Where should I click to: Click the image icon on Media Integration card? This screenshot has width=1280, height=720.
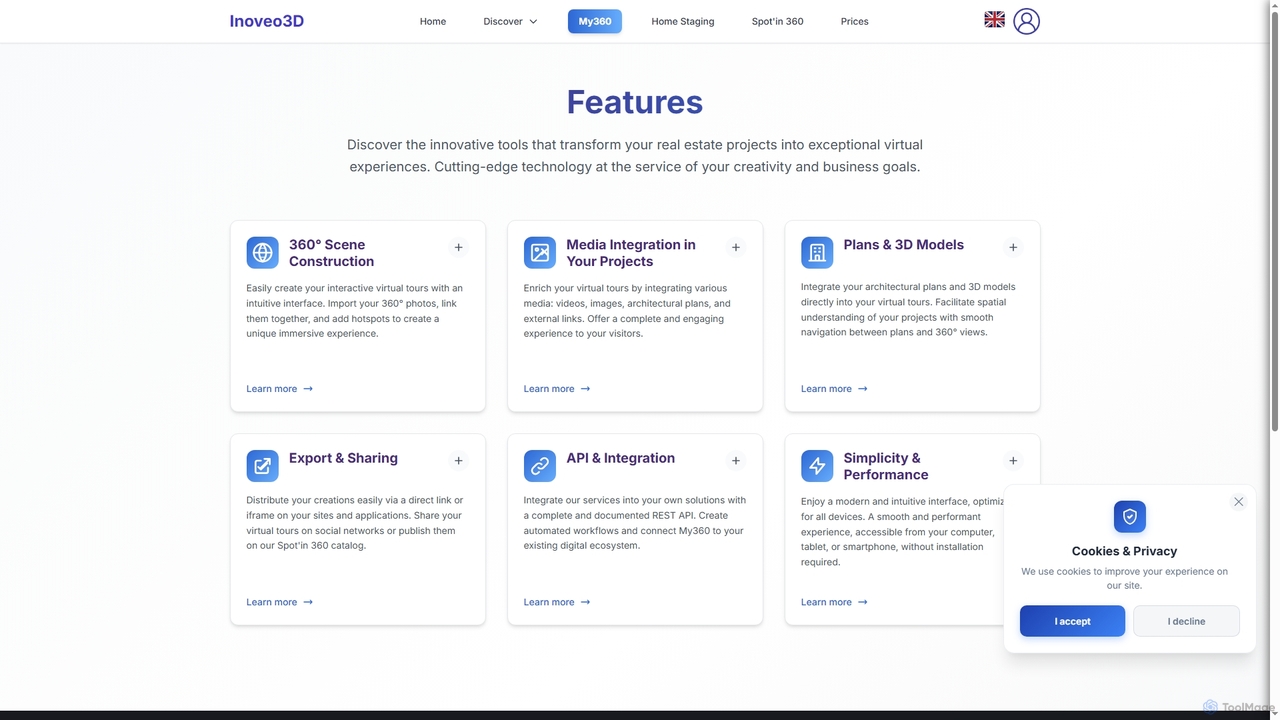pos(540,253)
